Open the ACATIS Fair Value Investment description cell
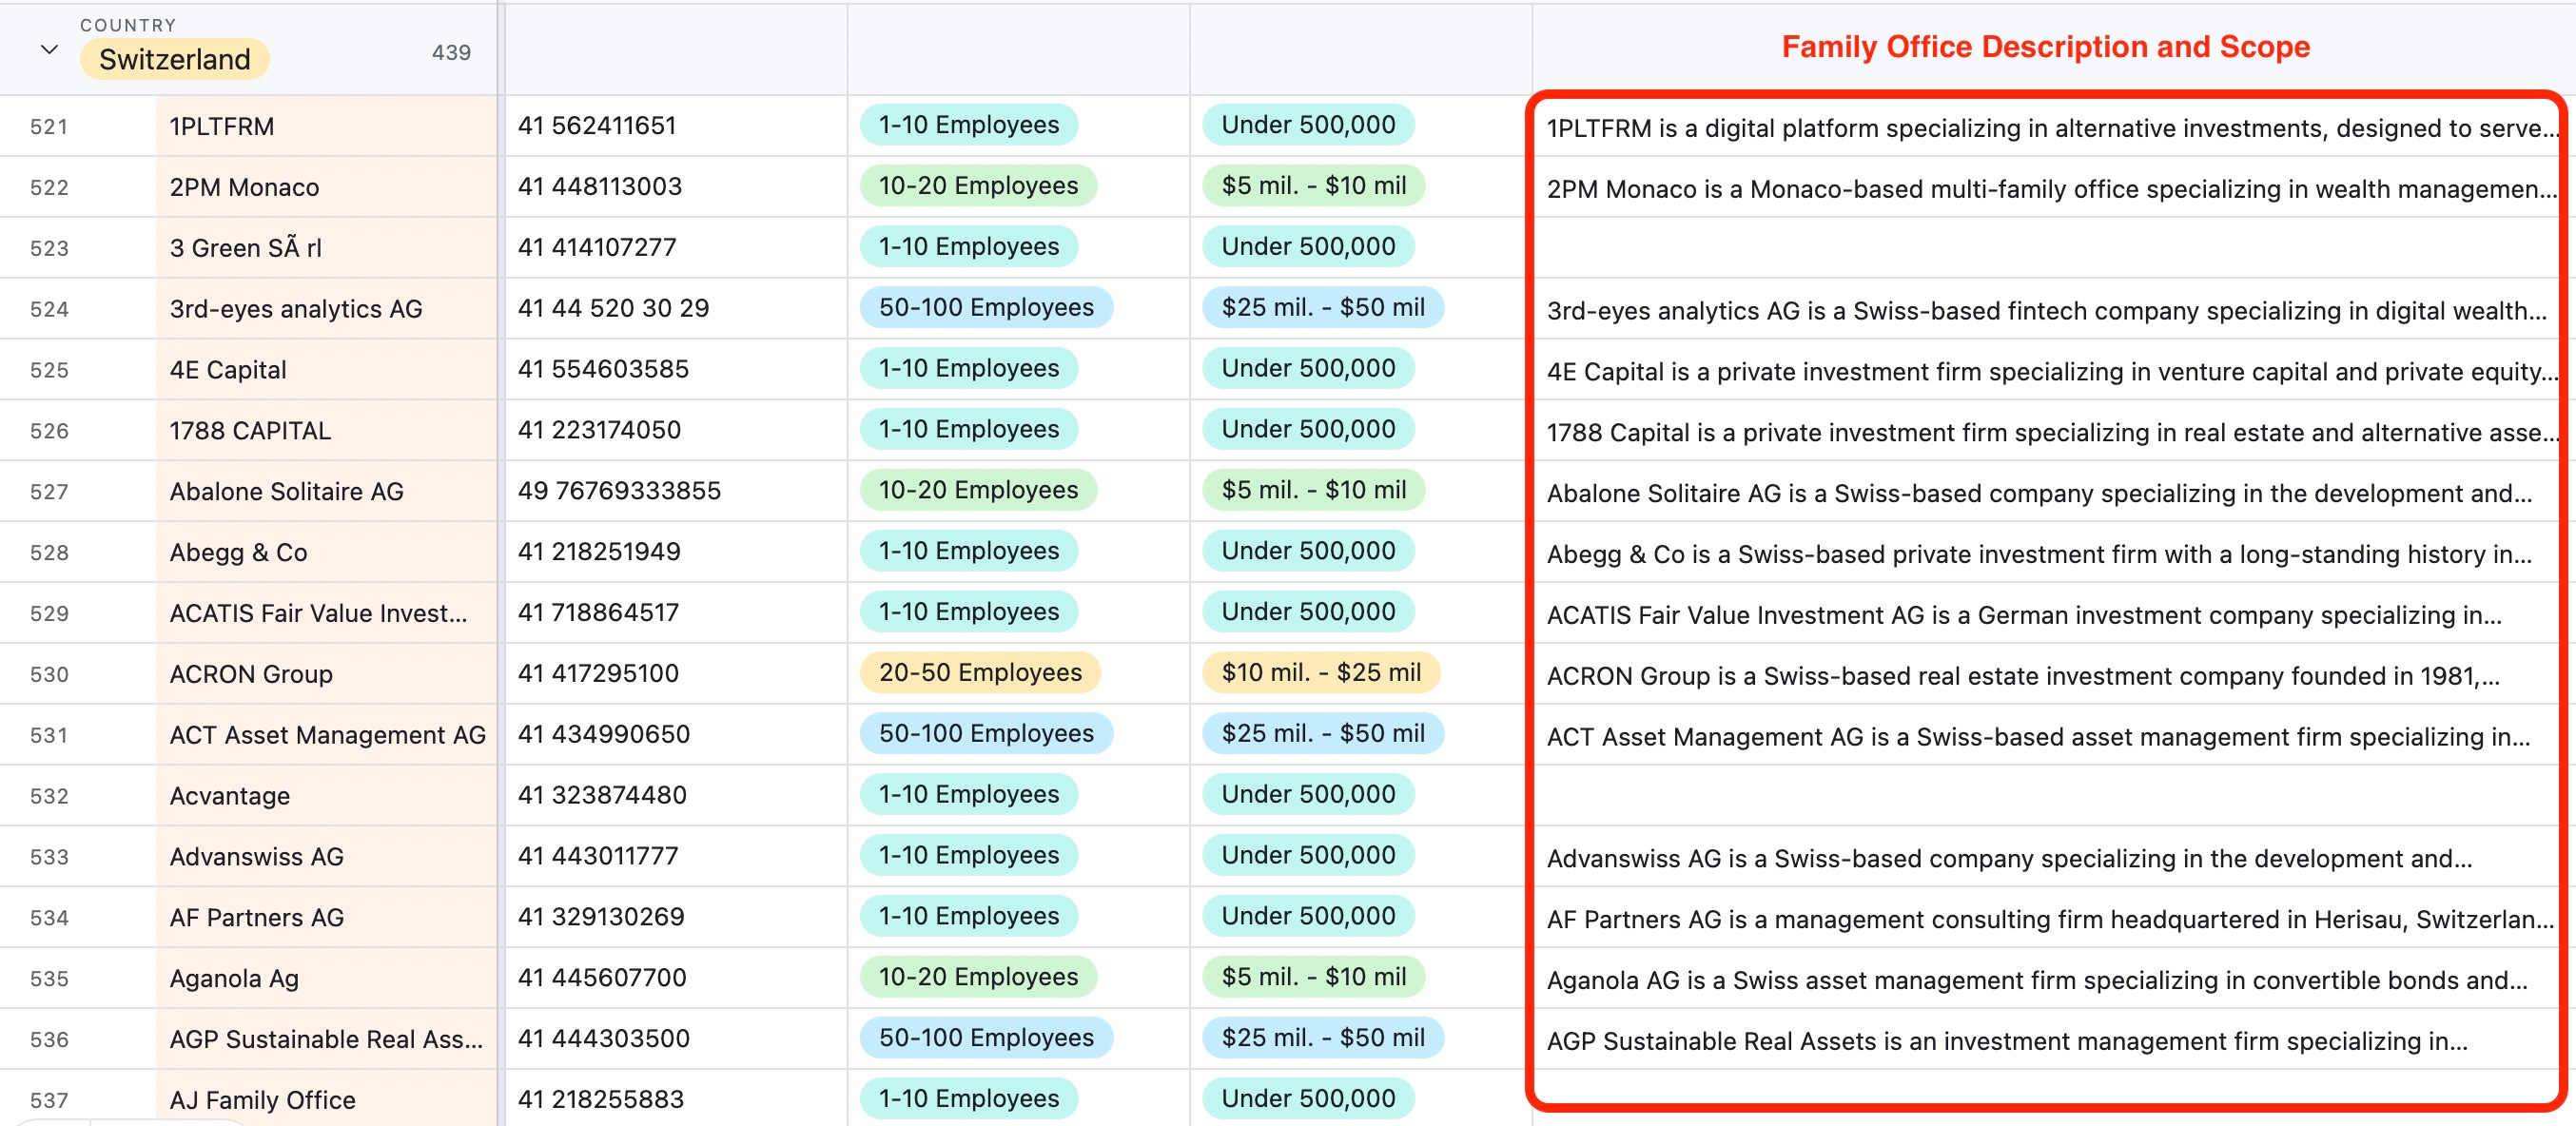 coord(2023,616)
